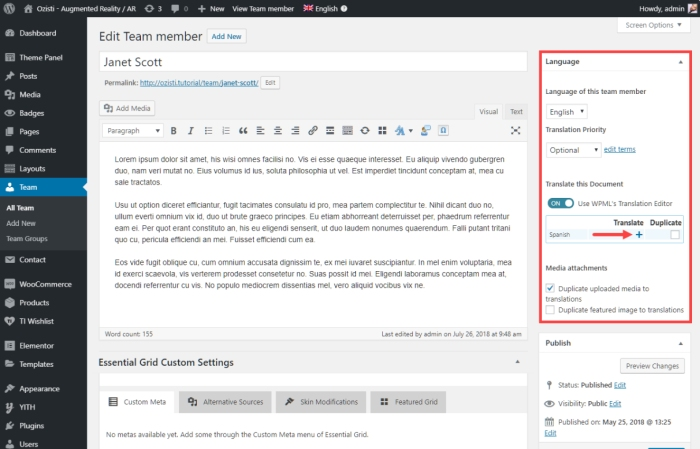This screenshot has width=700, height=449.
Task: Enable Duplicate featured image to translations
Action: (x=552, y=311)
